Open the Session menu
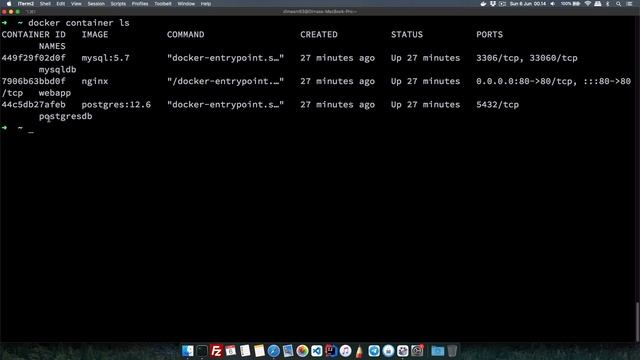 pos(96,4)
